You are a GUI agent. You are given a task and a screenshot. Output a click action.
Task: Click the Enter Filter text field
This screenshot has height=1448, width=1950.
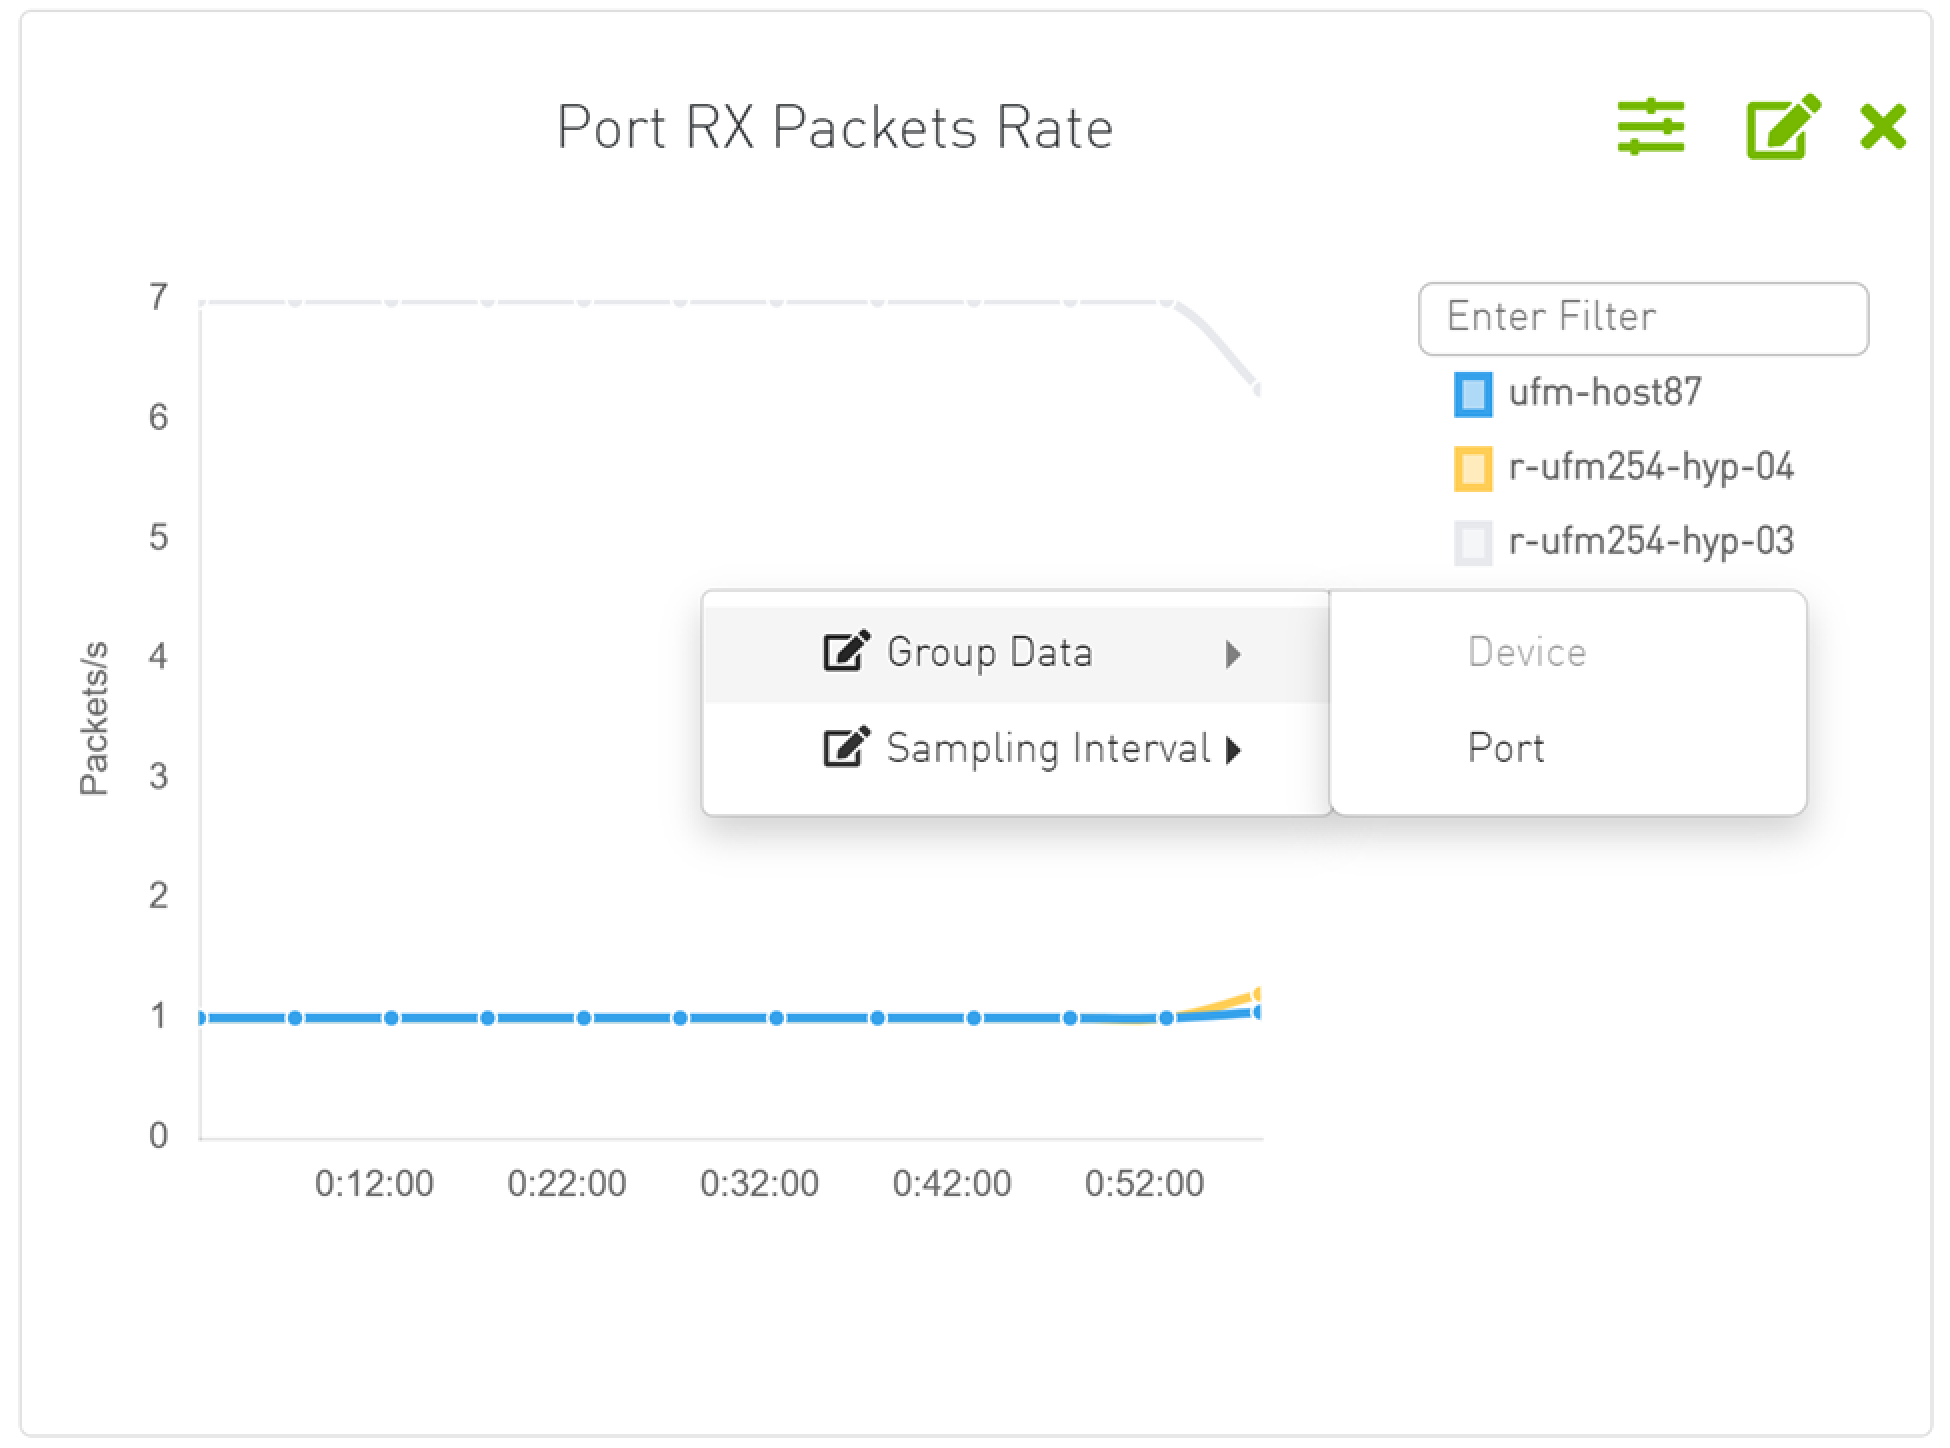point(1643,317)
